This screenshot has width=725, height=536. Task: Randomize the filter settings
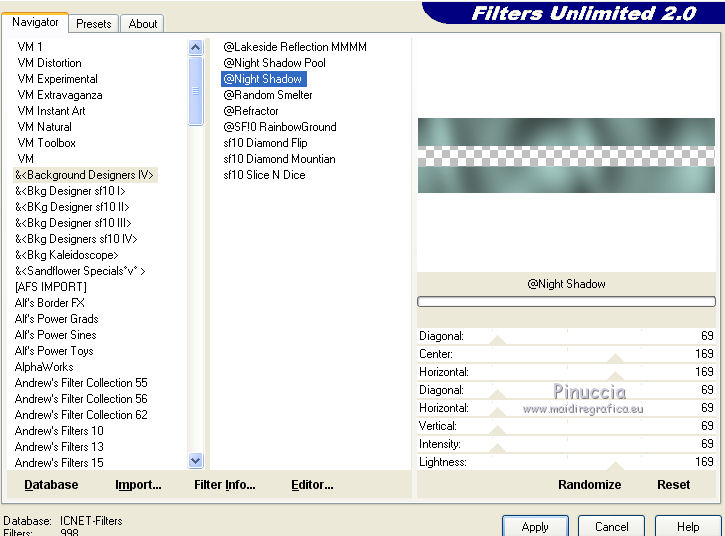point(590,485)
